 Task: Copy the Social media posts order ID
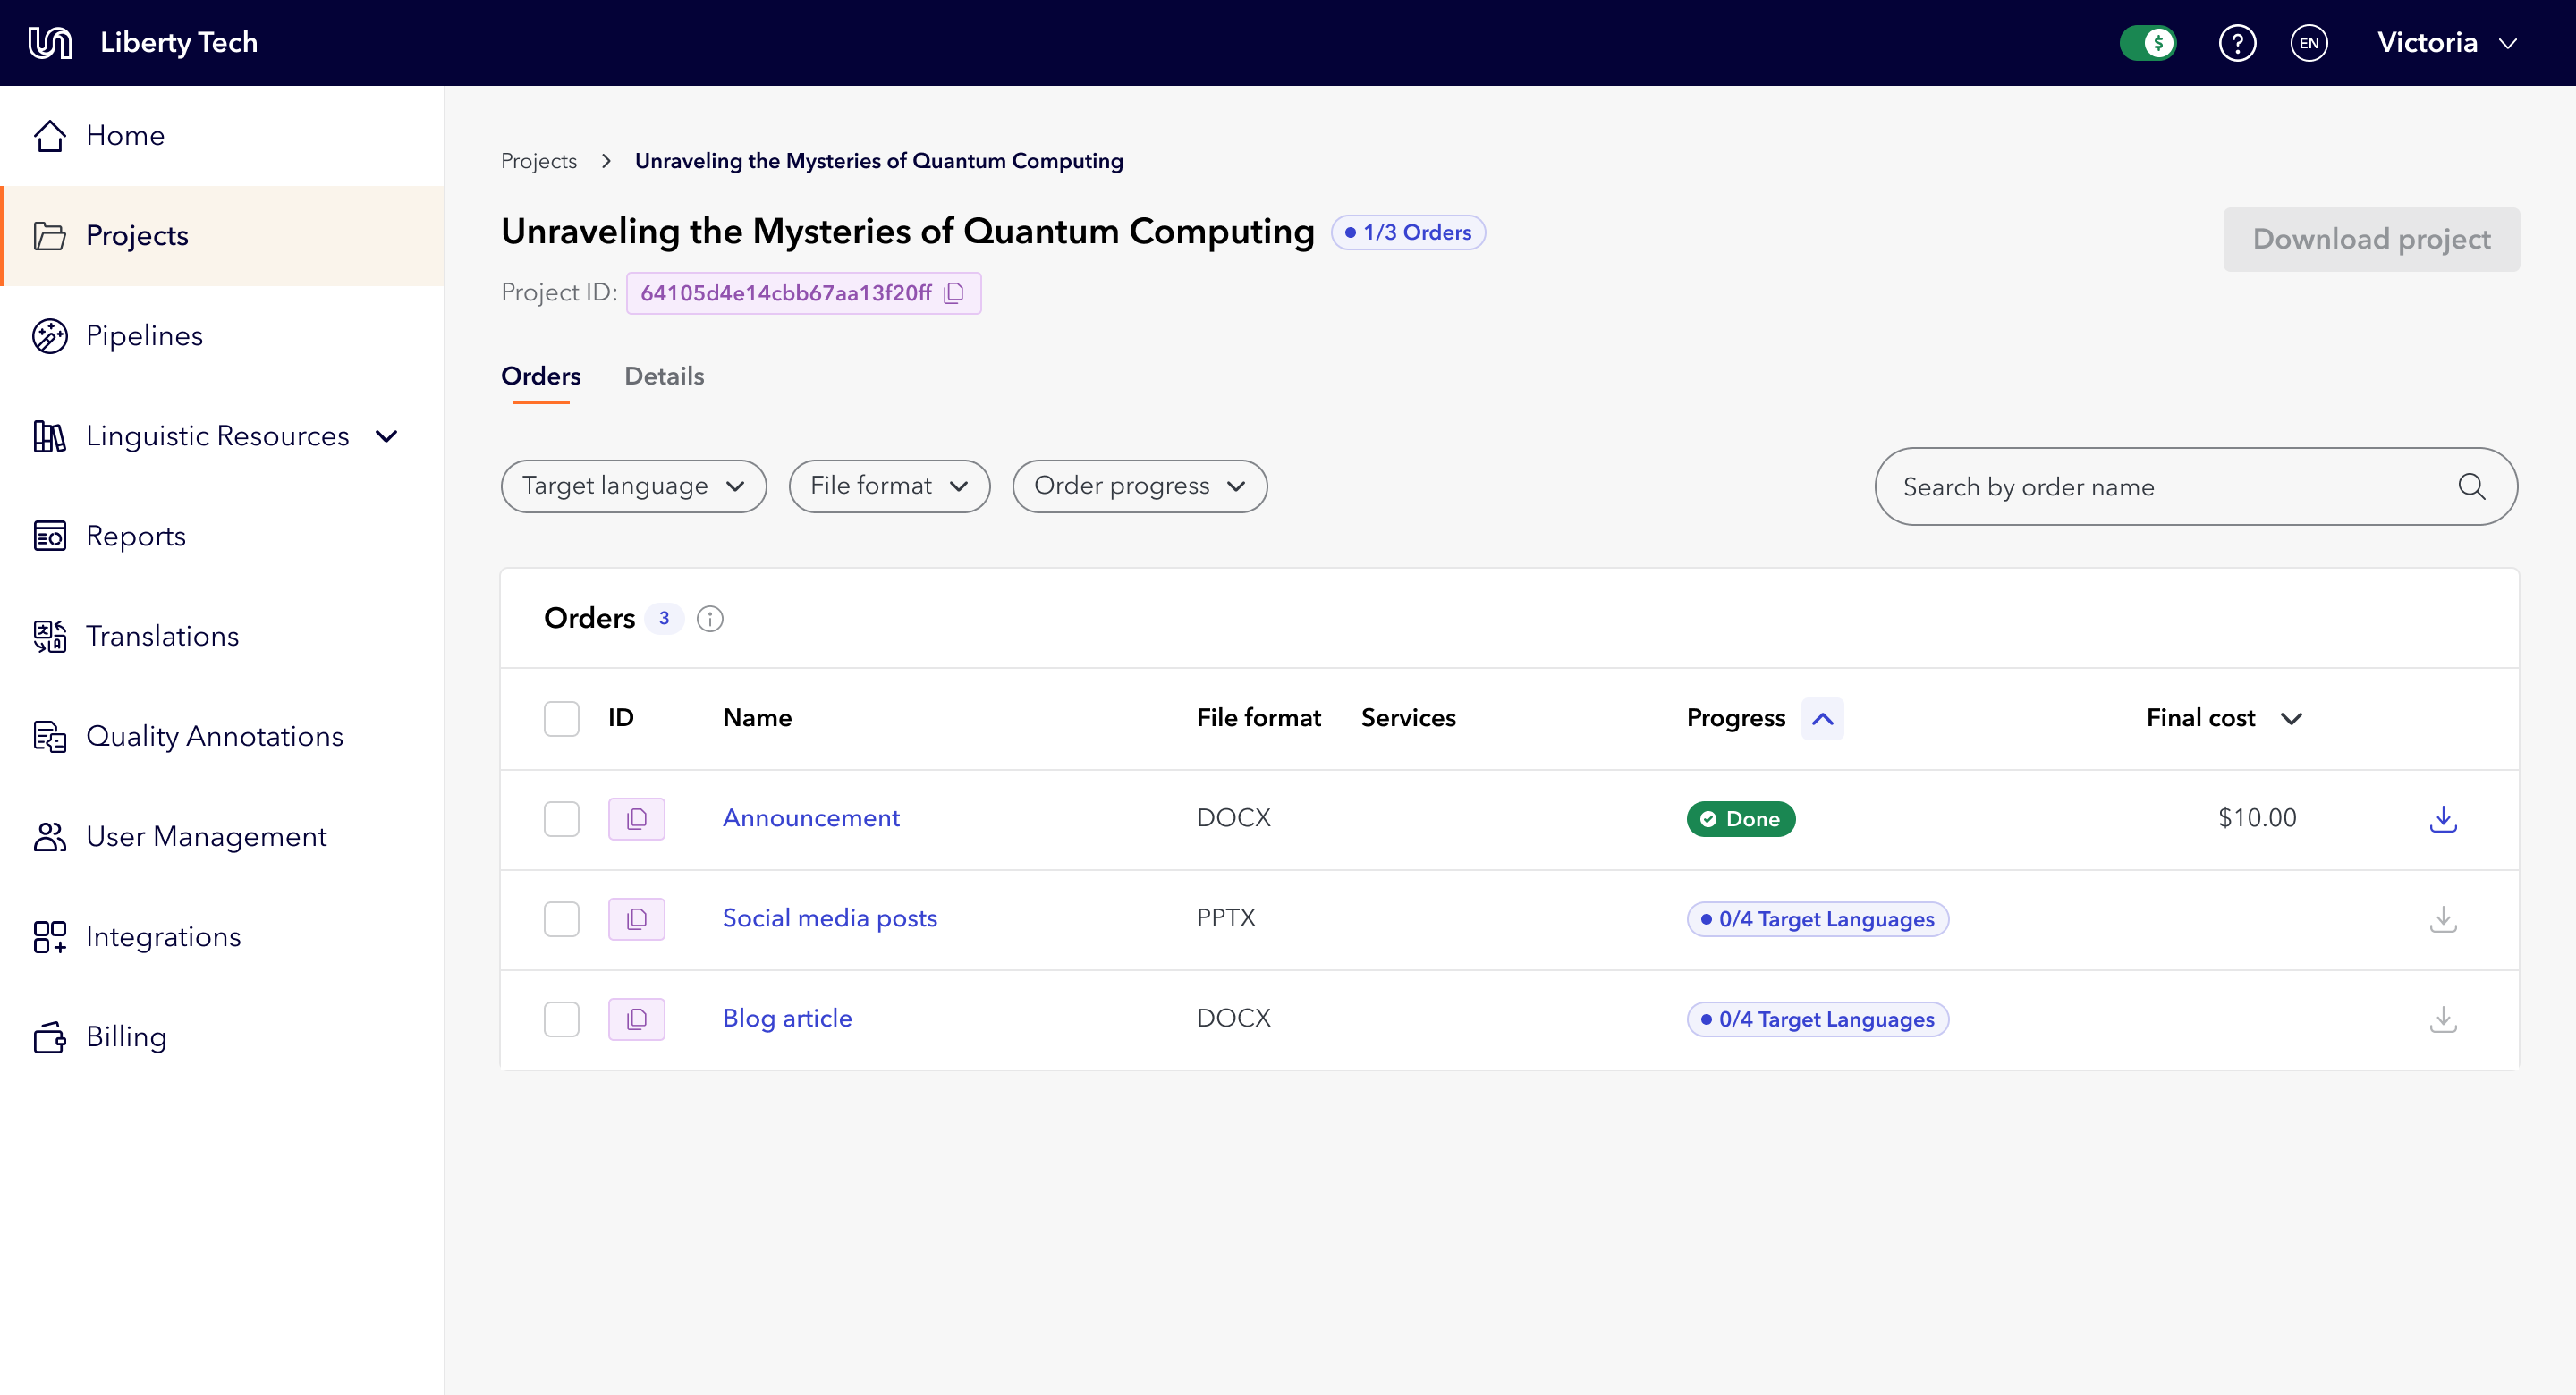pos(637,919)
